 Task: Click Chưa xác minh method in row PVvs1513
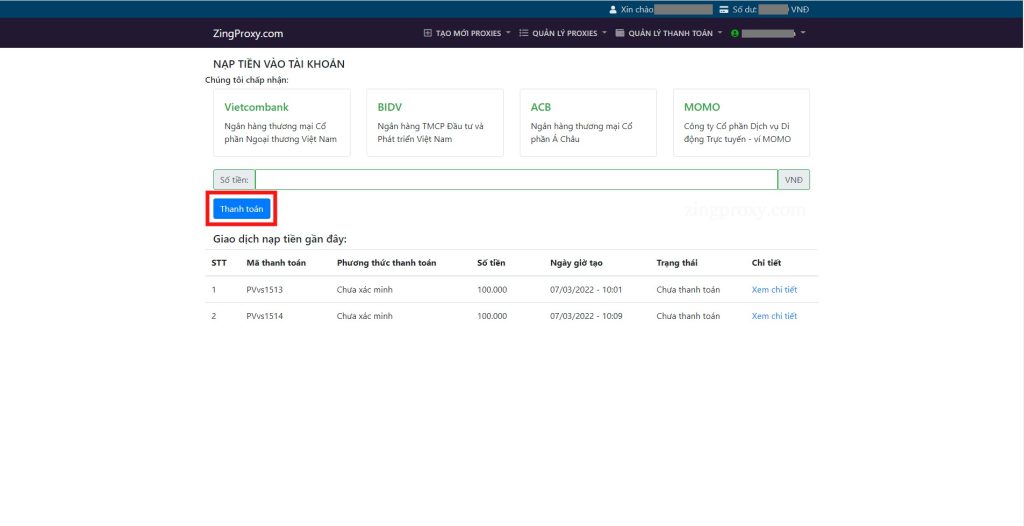364,289
